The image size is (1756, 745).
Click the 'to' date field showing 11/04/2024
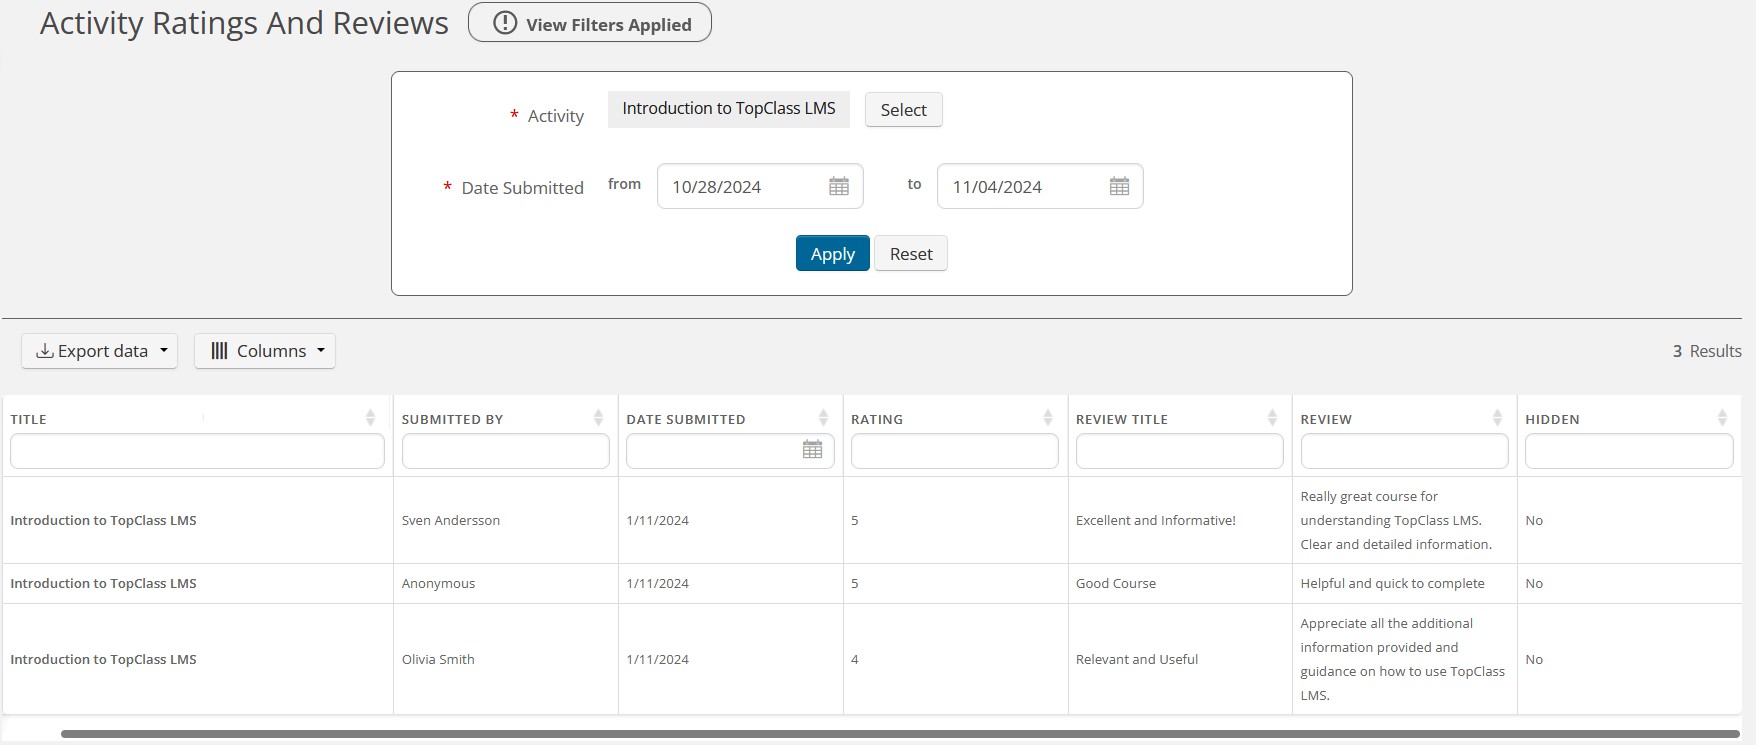pyautogui.click(x=1040, y=187)
